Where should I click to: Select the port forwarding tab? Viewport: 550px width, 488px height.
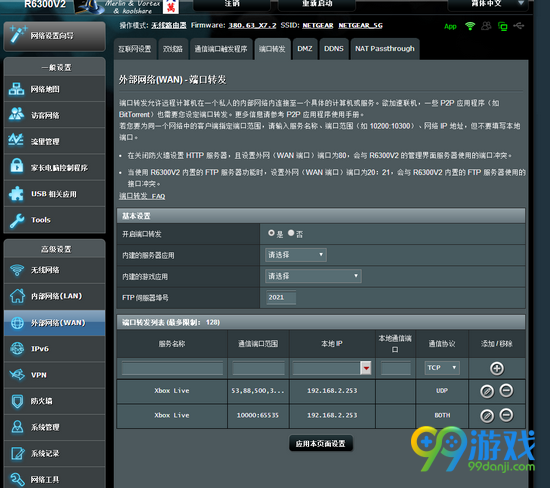(272, 49)
